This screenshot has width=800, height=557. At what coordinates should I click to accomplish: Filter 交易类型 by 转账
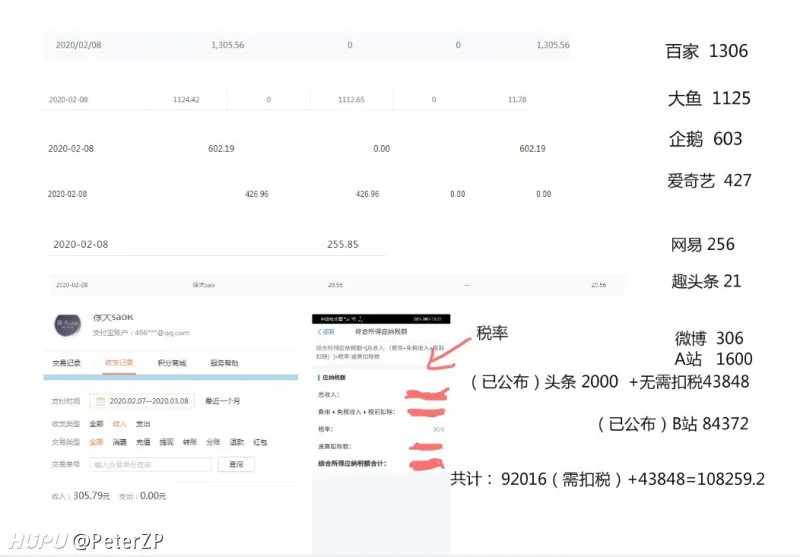pos(190,442)
